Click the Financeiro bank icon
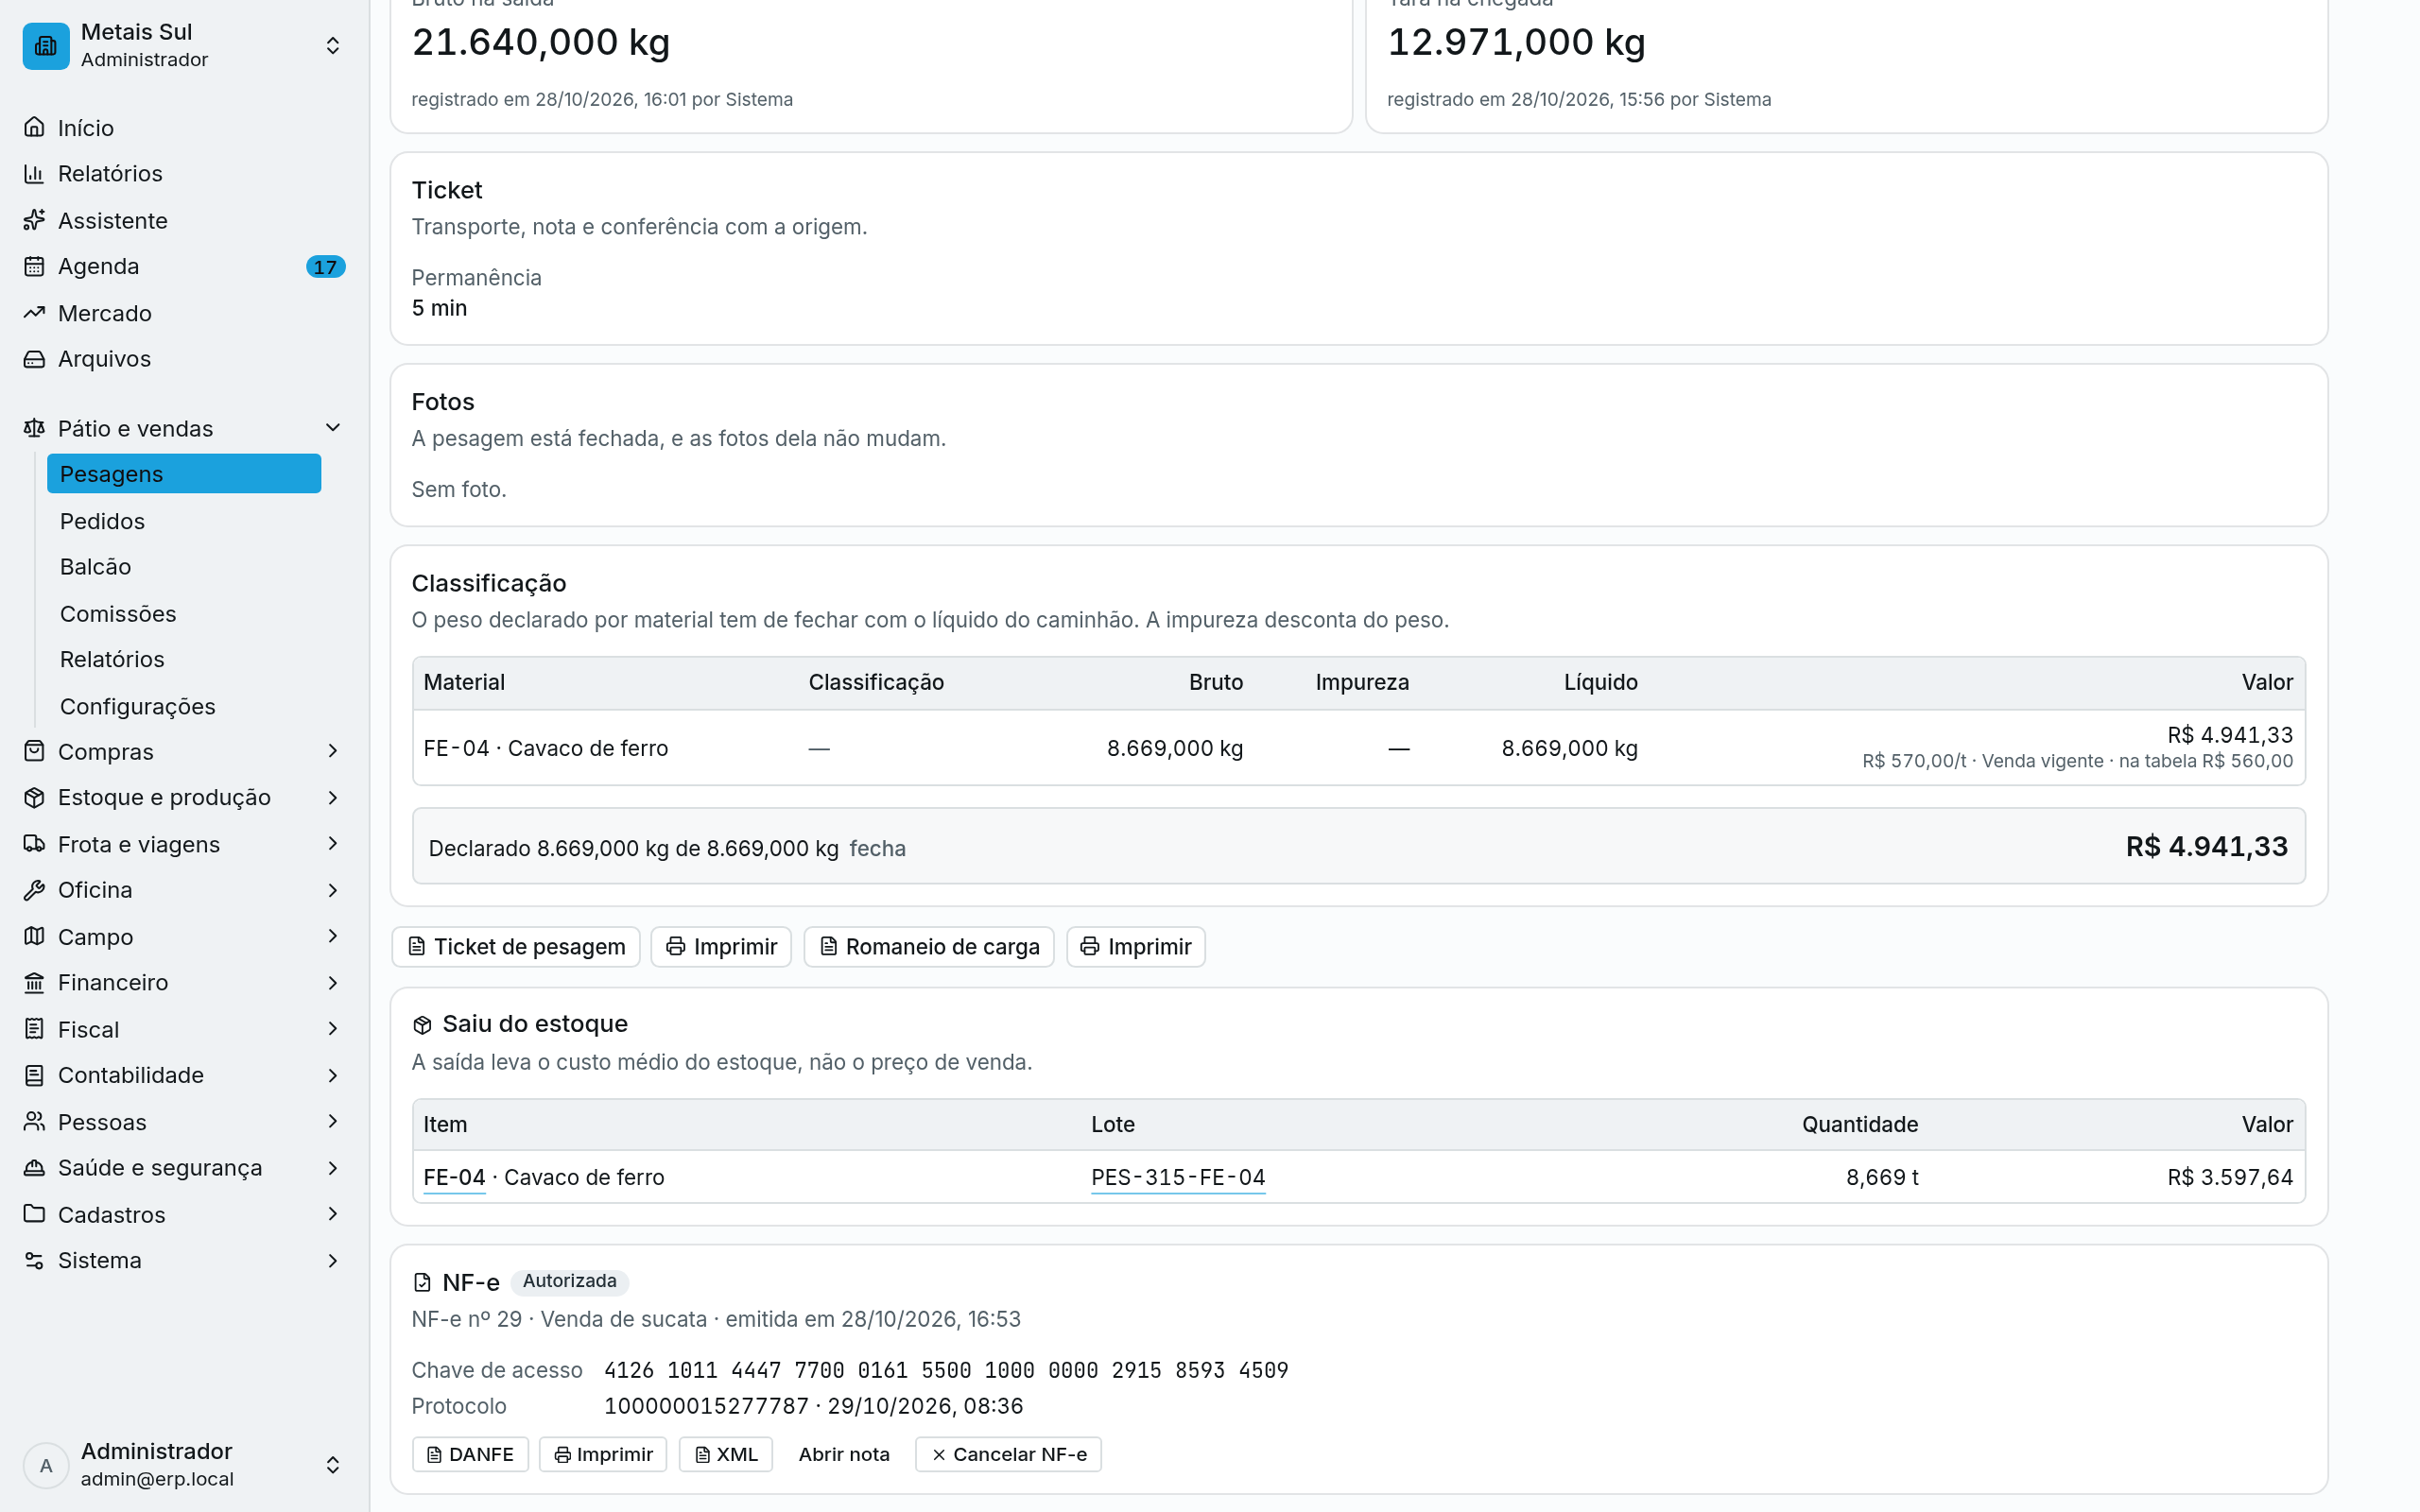This screenshot has width=2420, height=1512. [x=34, y=982]
